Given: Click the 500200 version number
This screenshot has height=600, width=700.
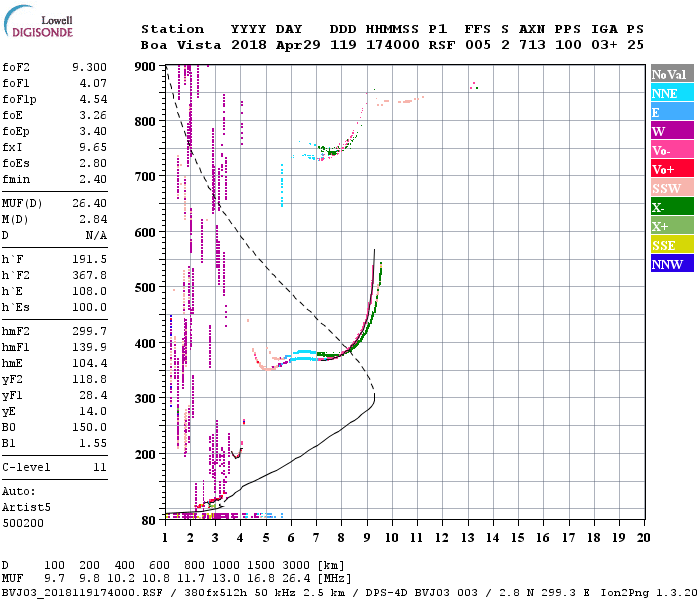Looking at the screenshot, I should (x=23, y=523).
